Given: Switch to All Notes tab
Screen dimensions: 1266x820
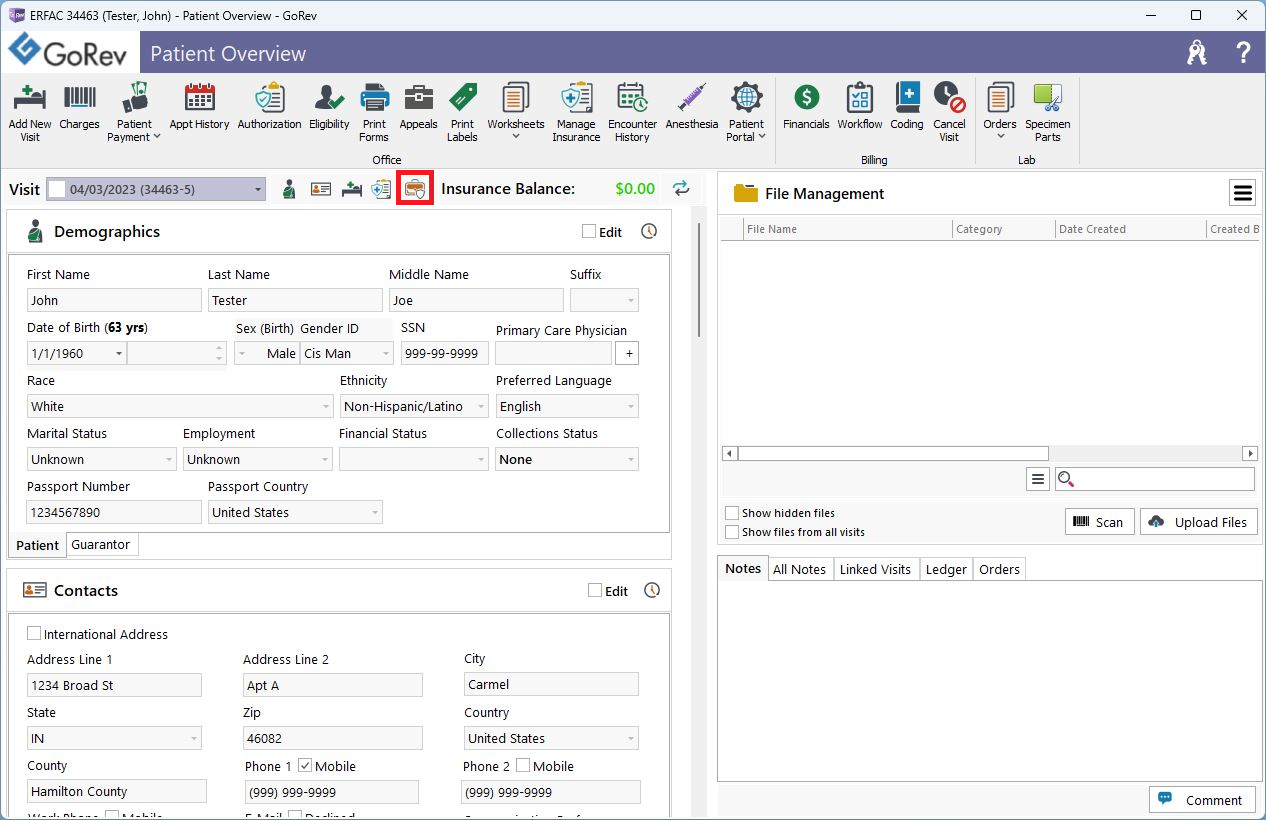Looking at the screenshot, I should pos(799,569).
